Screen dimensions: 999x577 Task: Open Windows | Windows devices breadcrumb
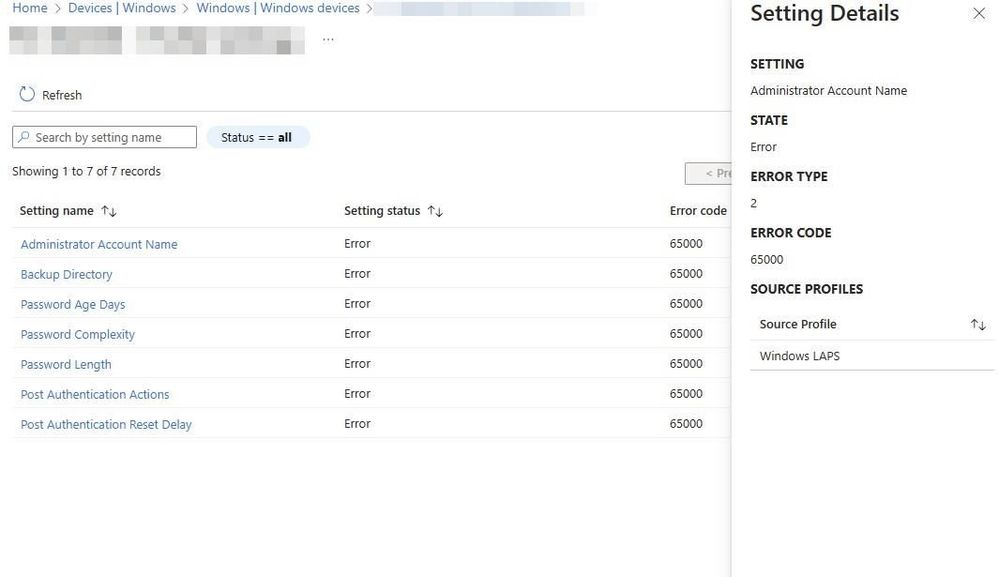[278, 8]
